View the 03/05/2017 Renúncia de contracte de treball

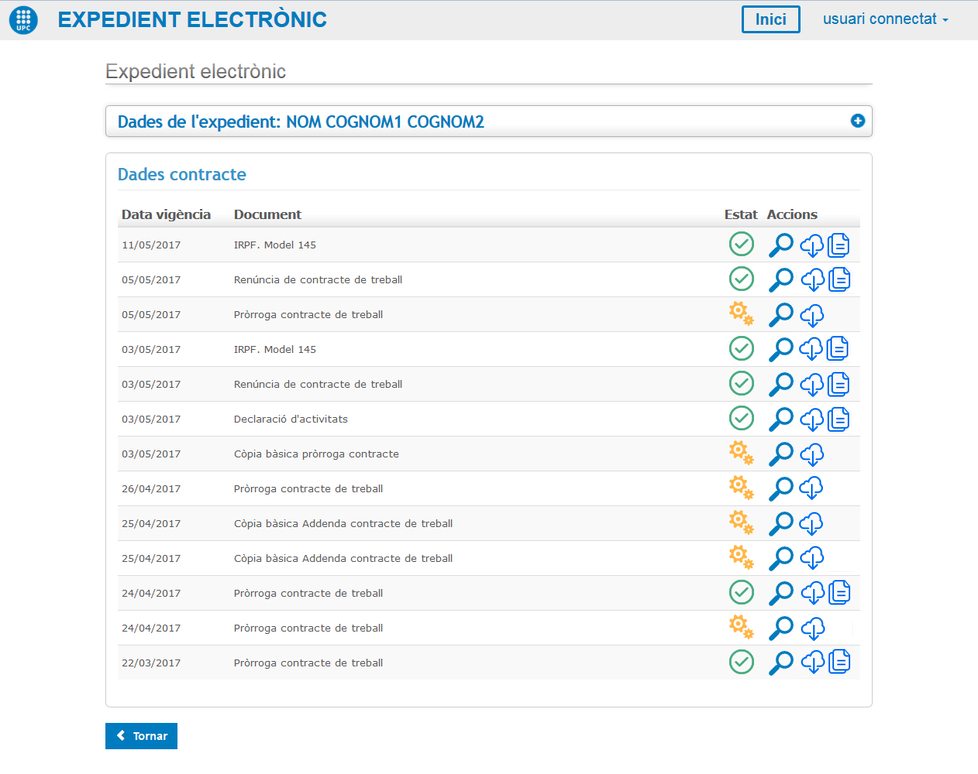(x=781, y=384)
